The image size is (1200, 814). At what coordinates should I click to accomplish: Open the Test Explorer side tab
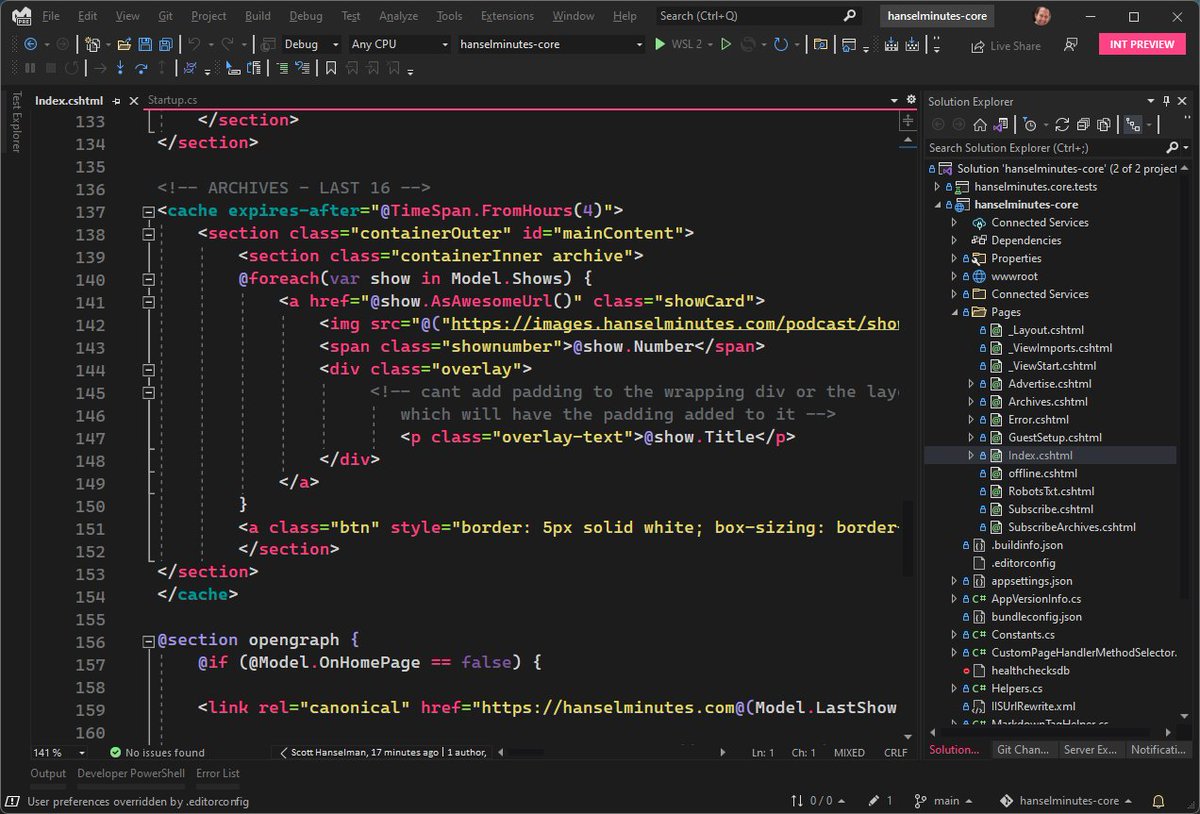click(x=15, y=122)
